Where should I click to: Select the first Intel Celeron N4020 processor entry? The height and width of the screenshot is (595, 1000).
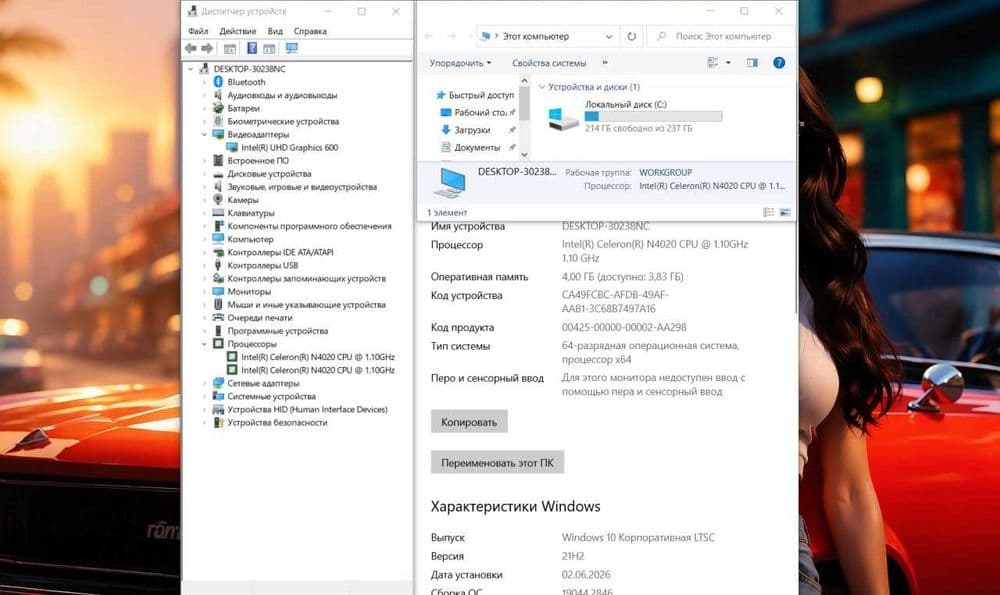318,357
